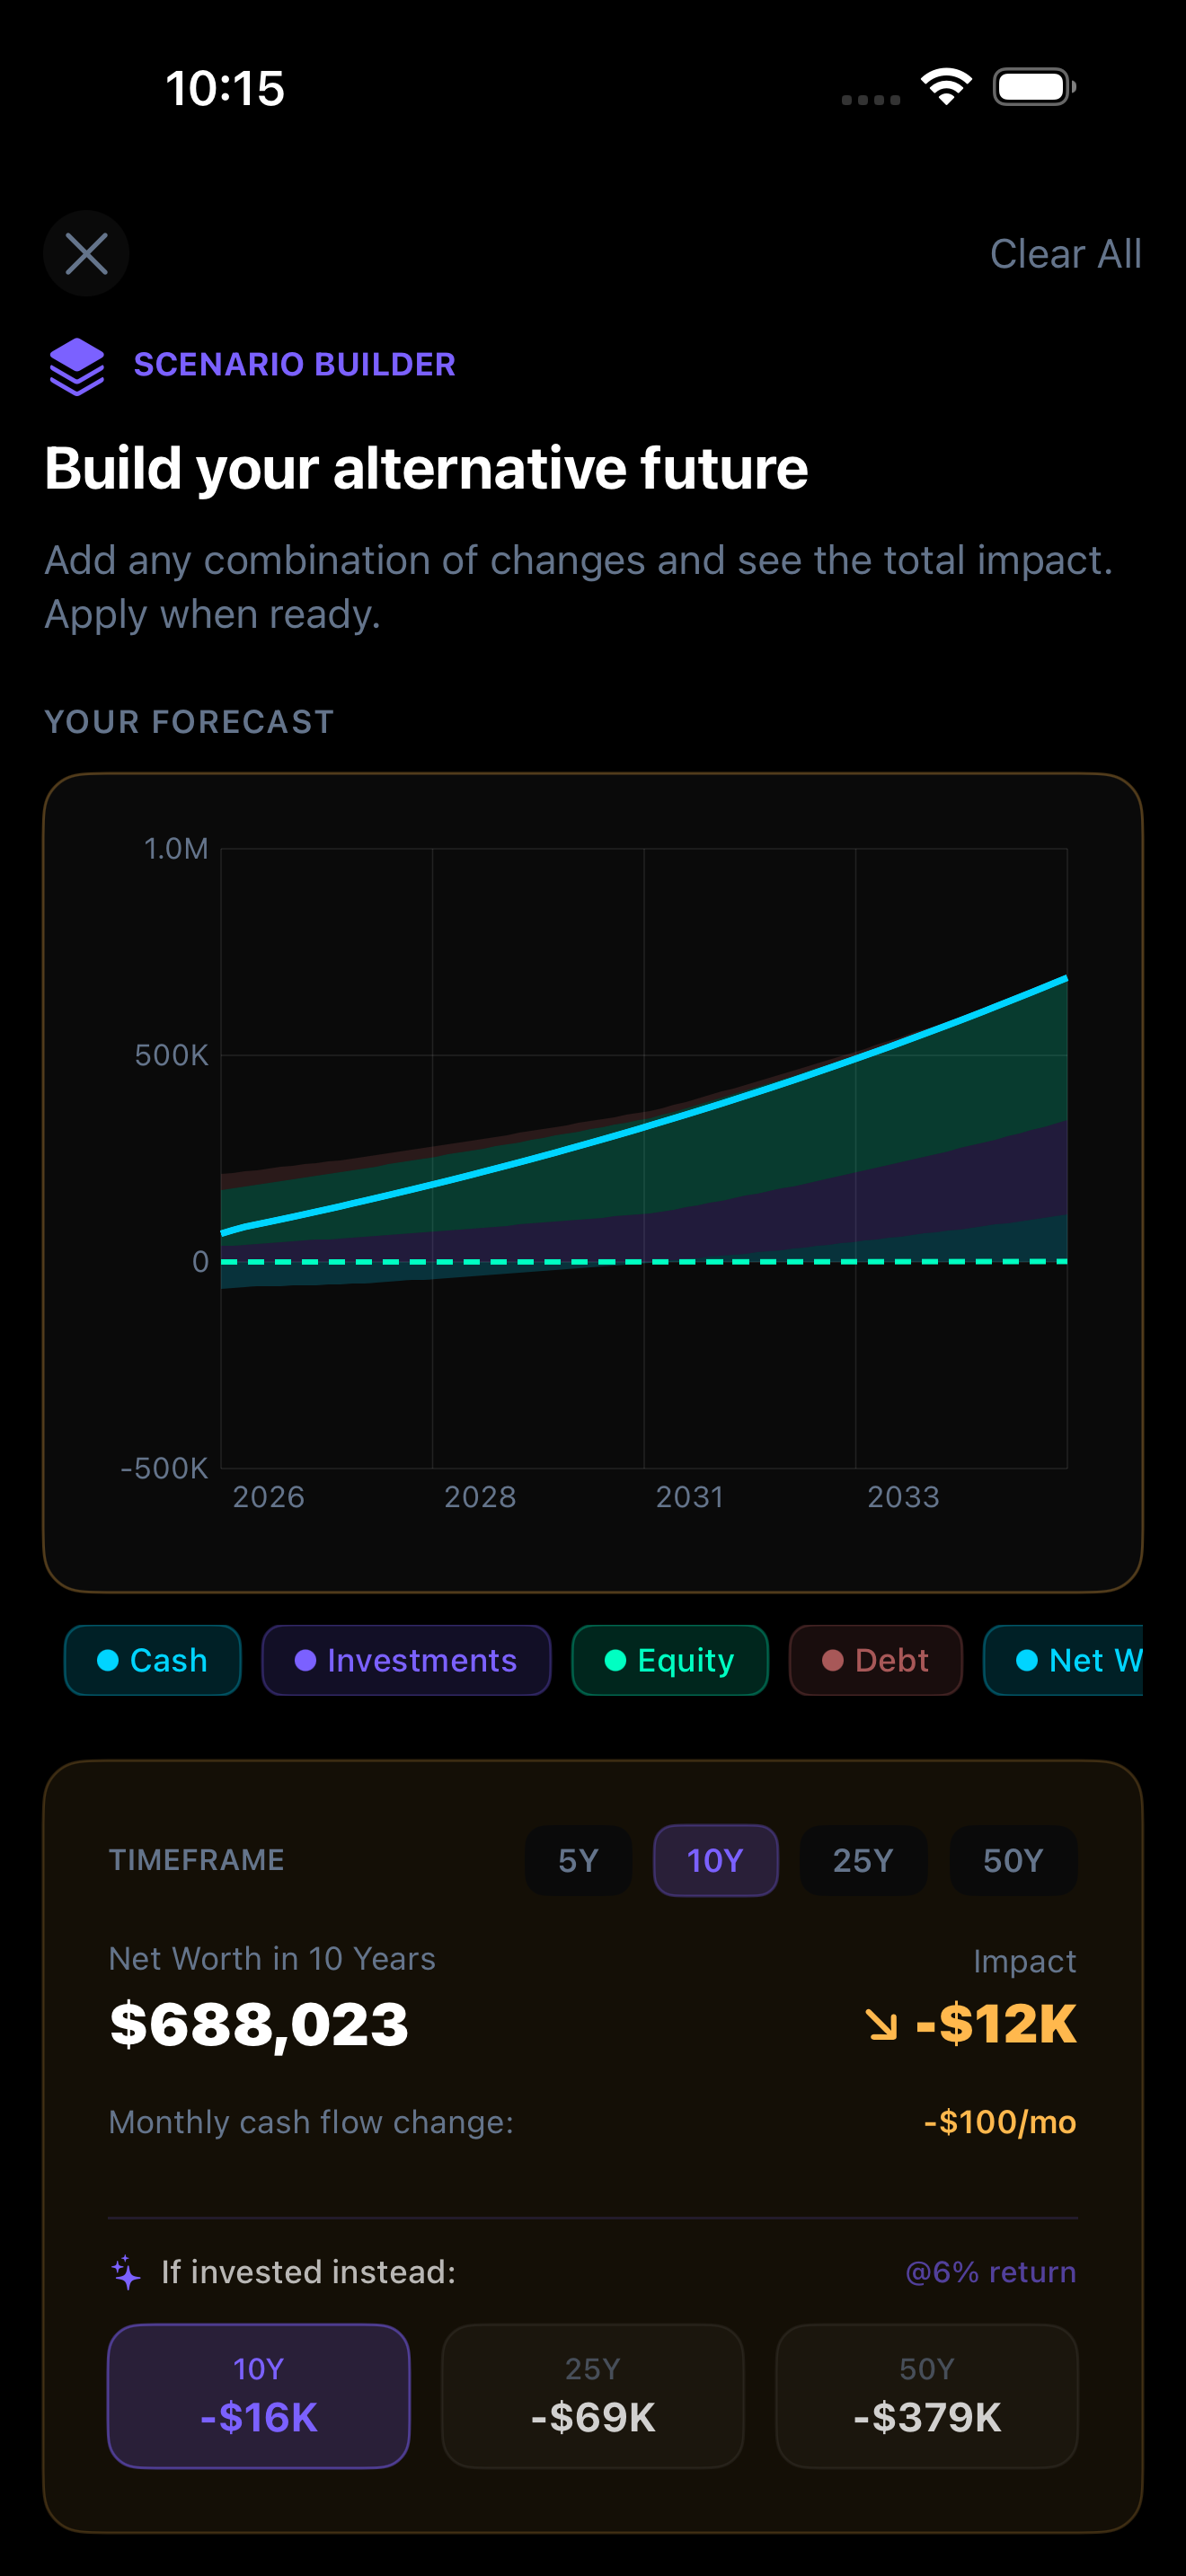Tap the @6% return rate link

pyautogui.click(x=990, y=2272)
